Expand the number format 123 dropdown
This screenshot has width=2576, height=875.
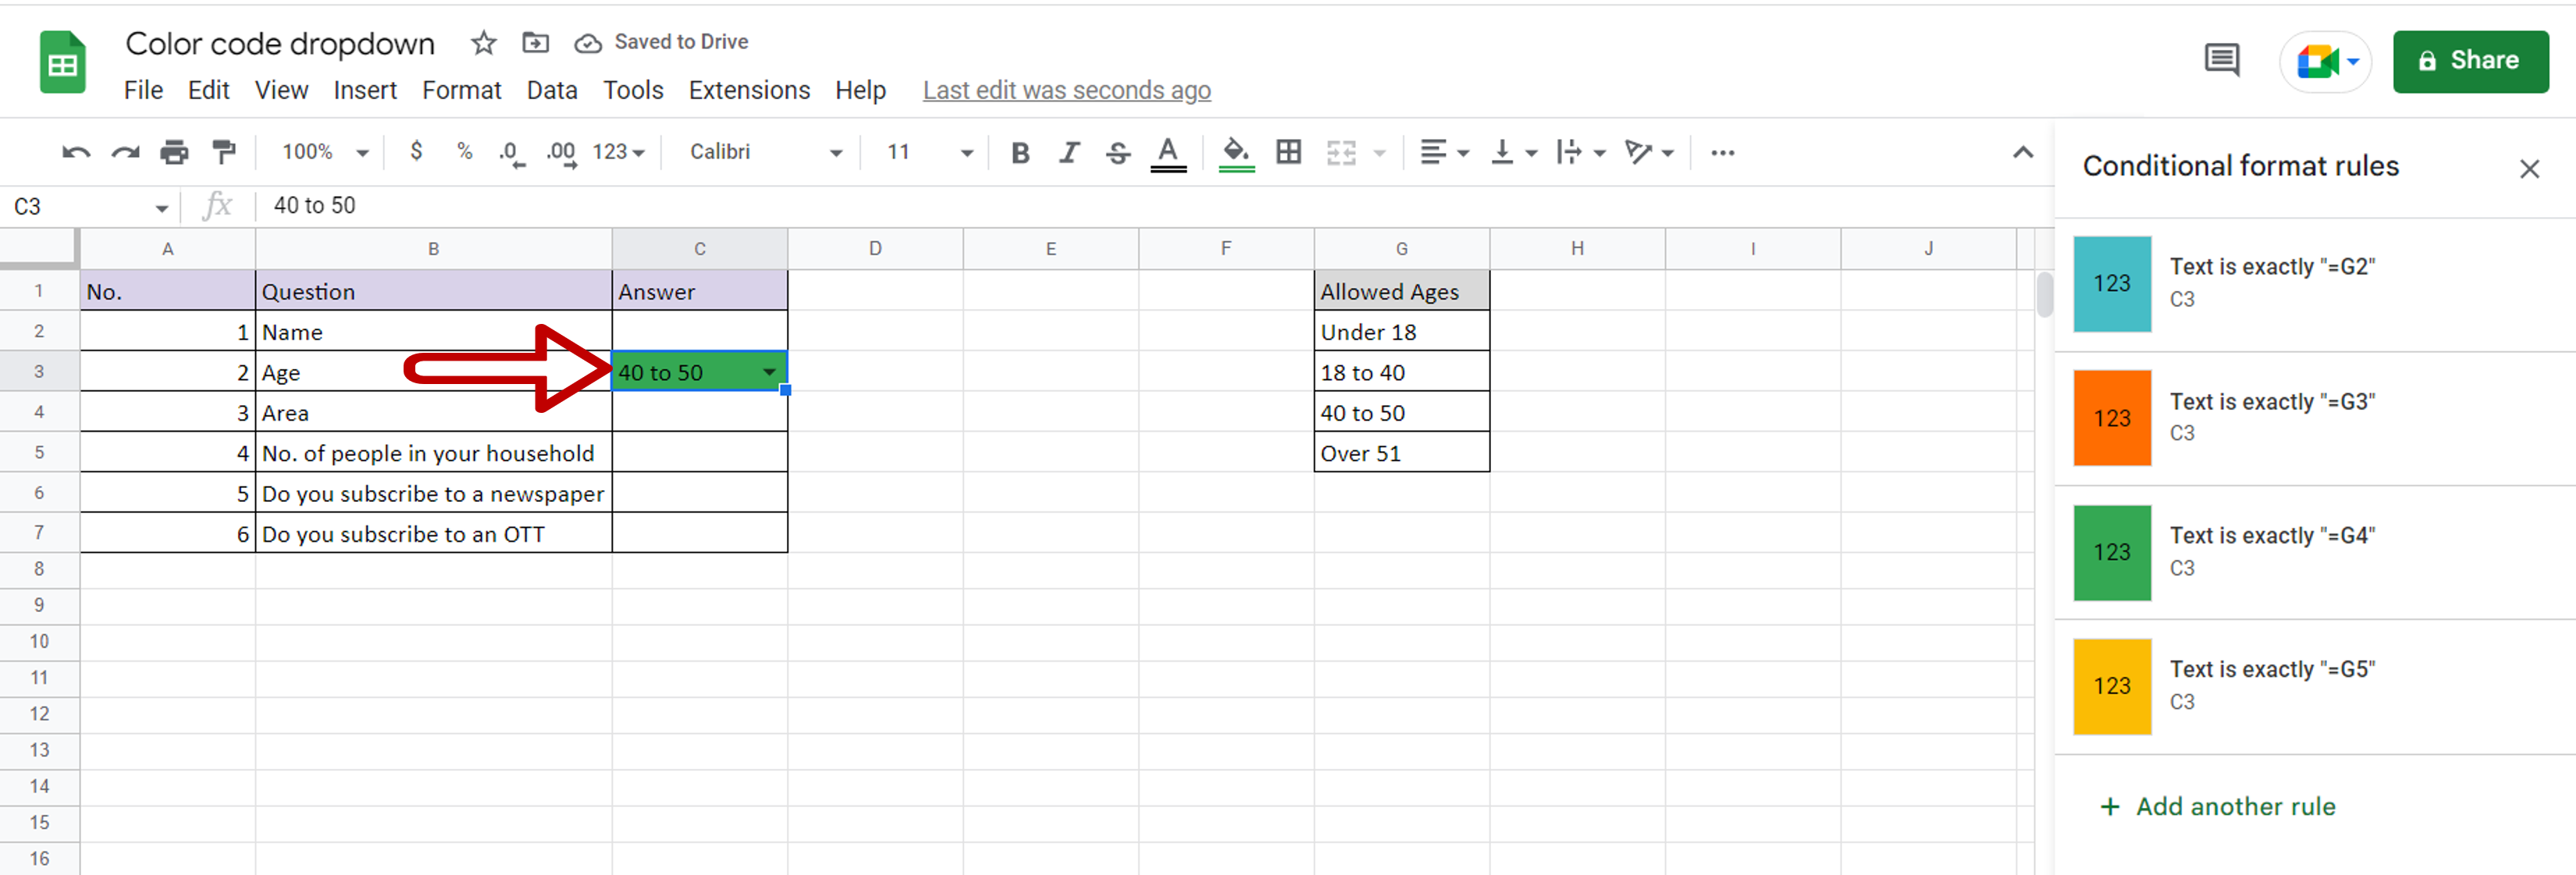point(617,152)
